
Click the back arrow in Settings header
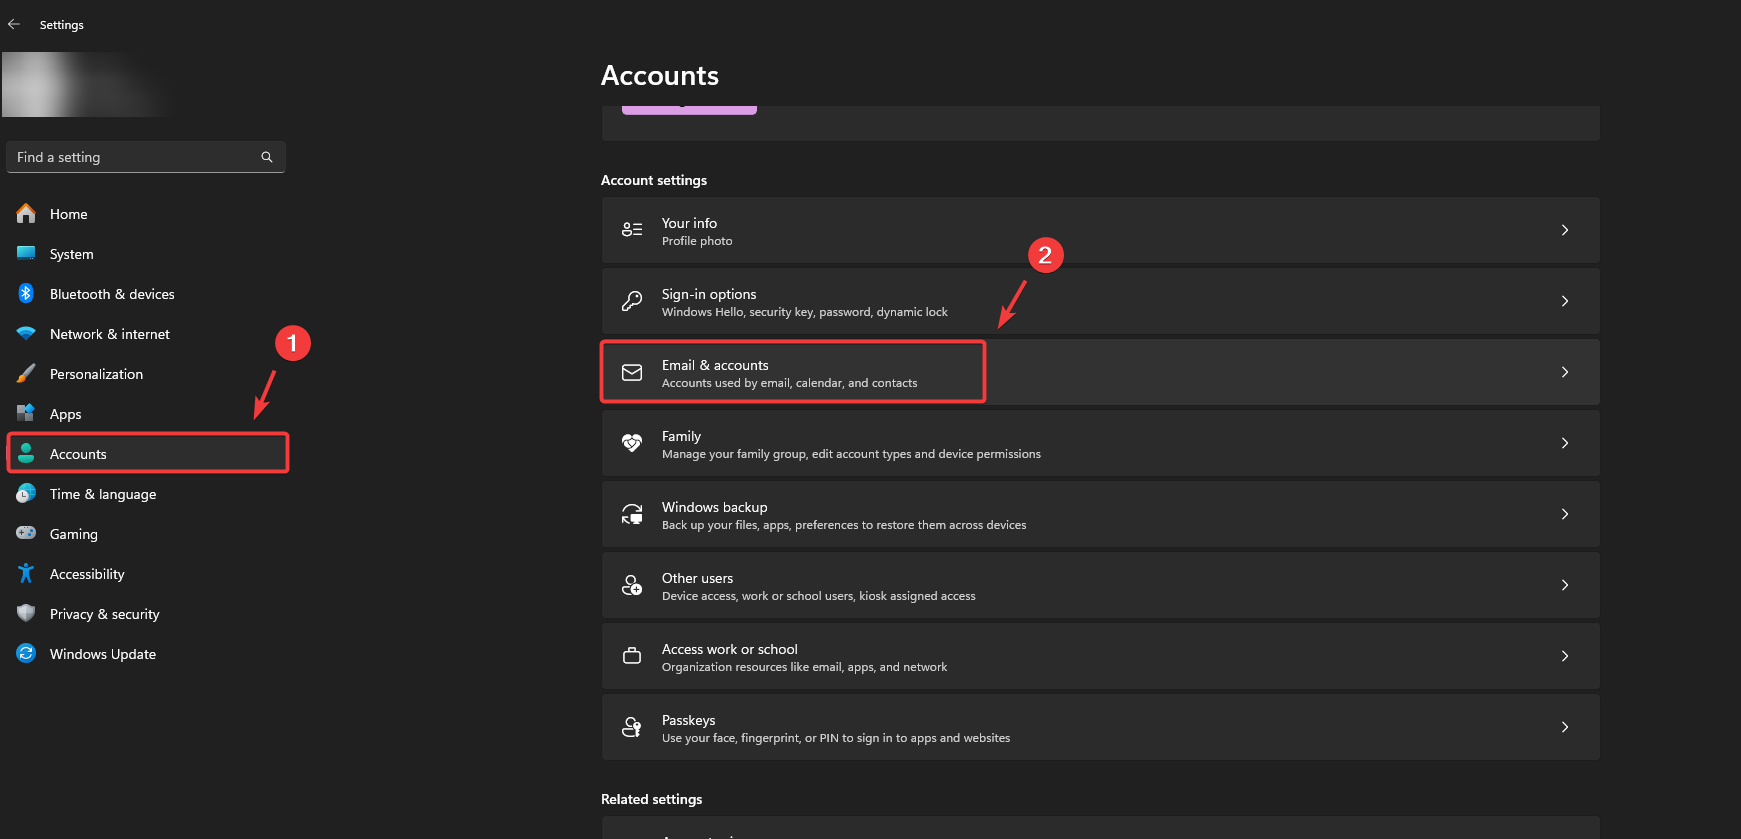14,24
